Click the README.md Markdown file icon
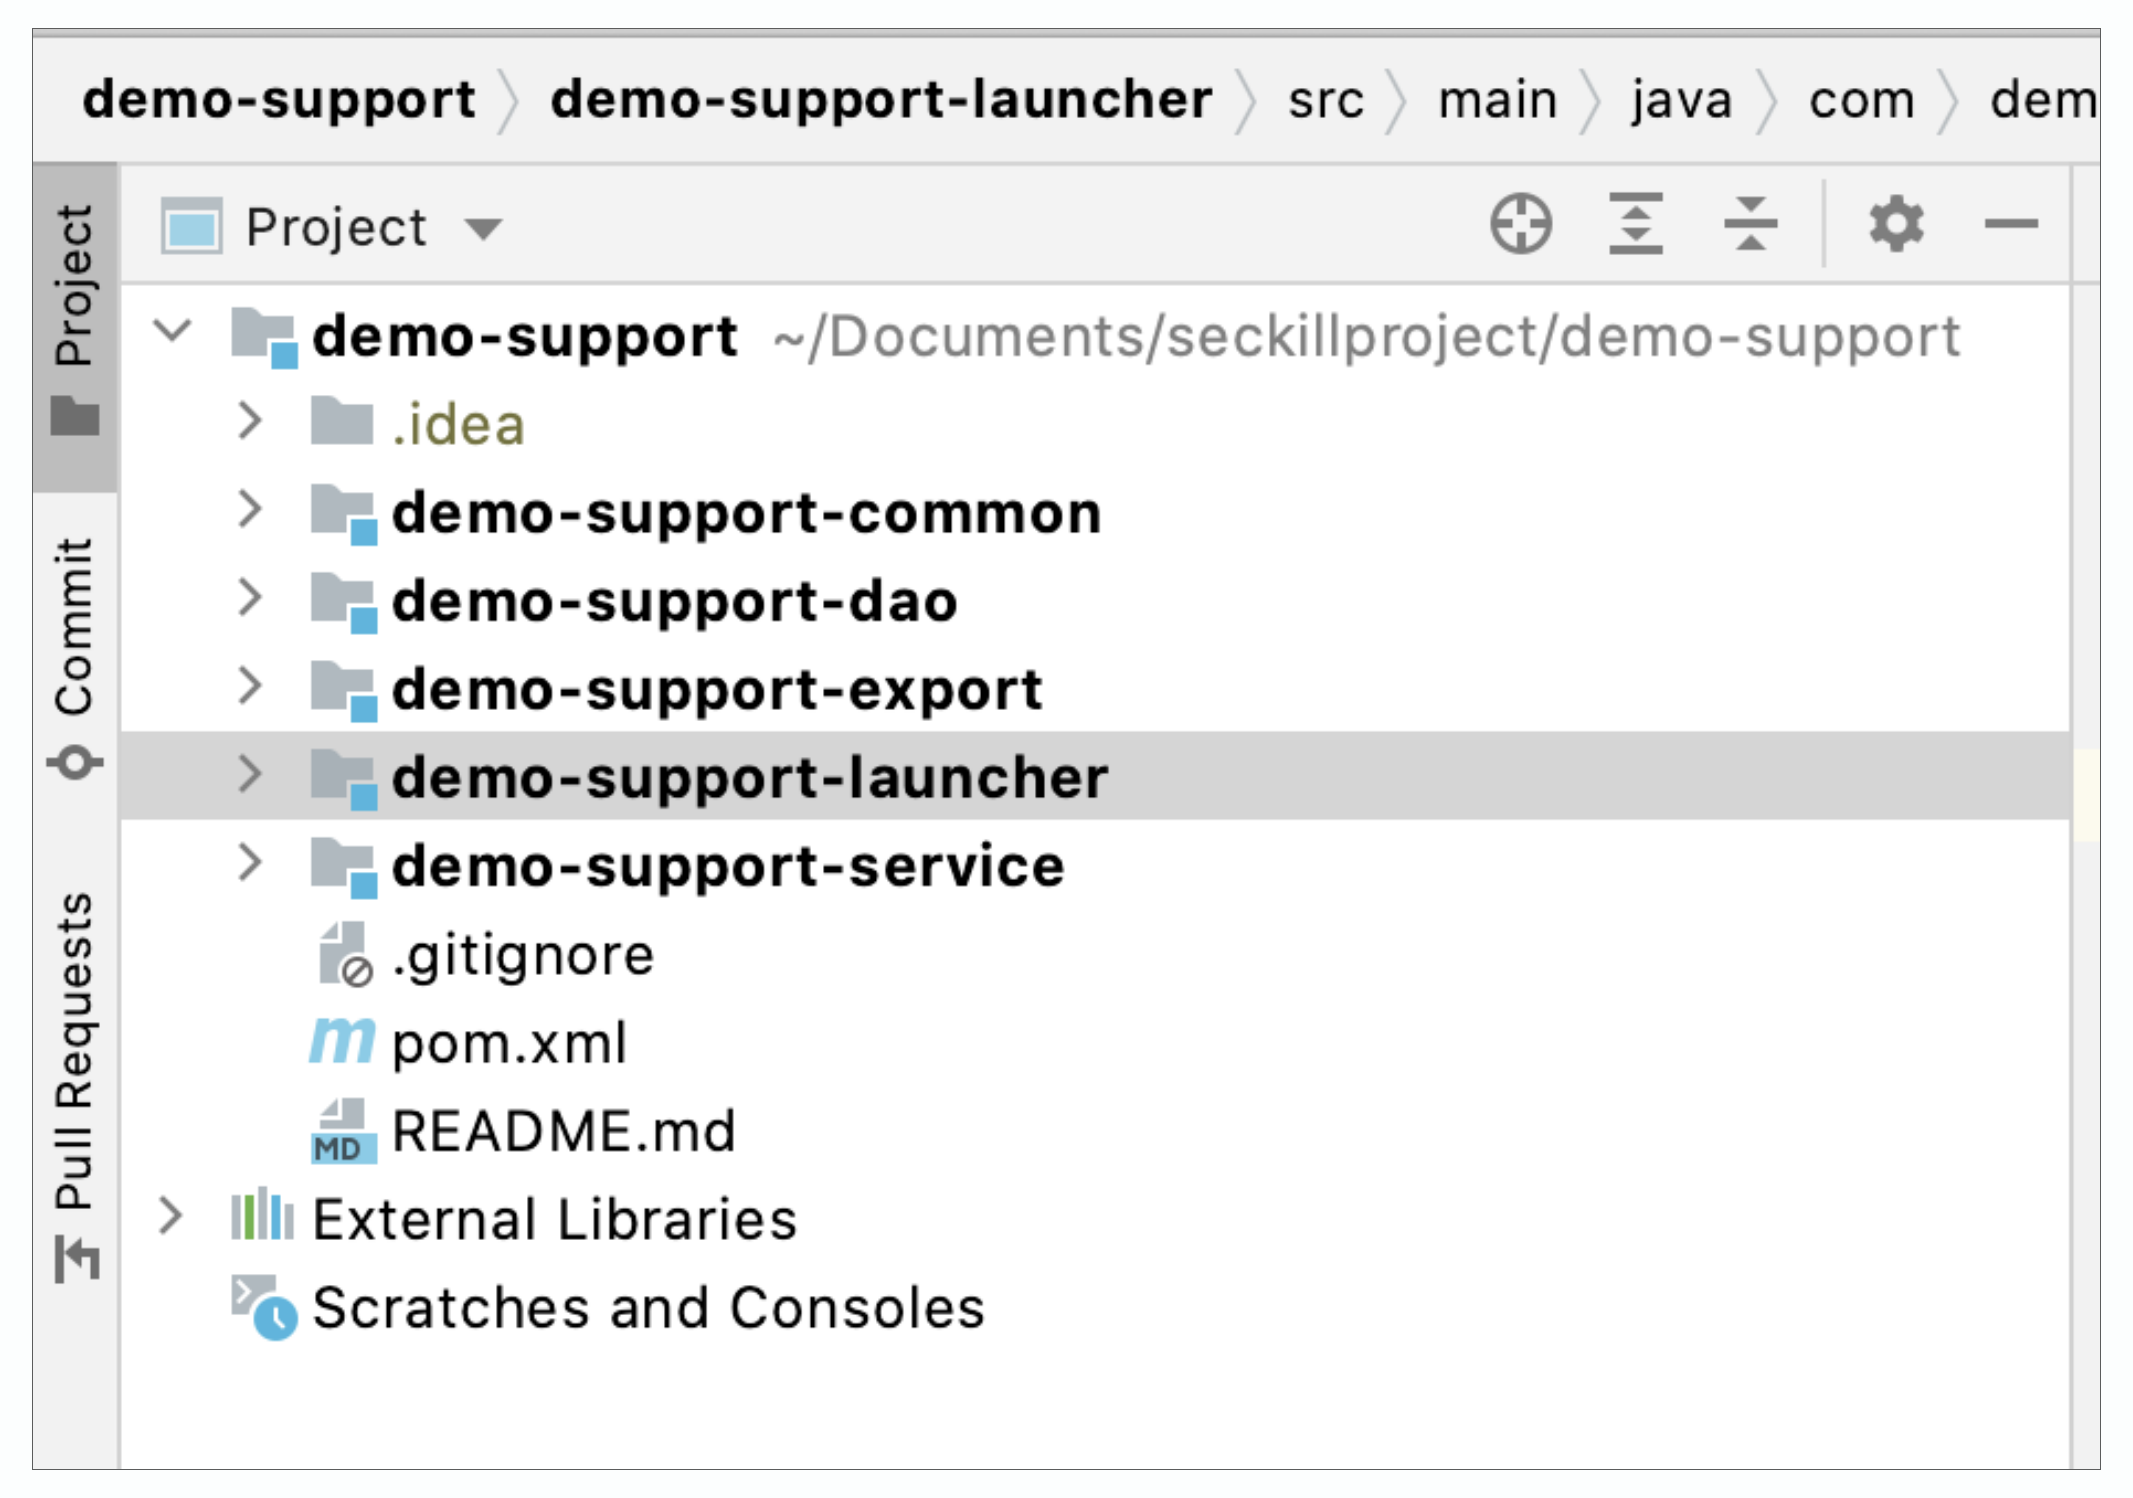Image resolution: width=2133 pixels, height=1498 pixels. [342, 1131]
